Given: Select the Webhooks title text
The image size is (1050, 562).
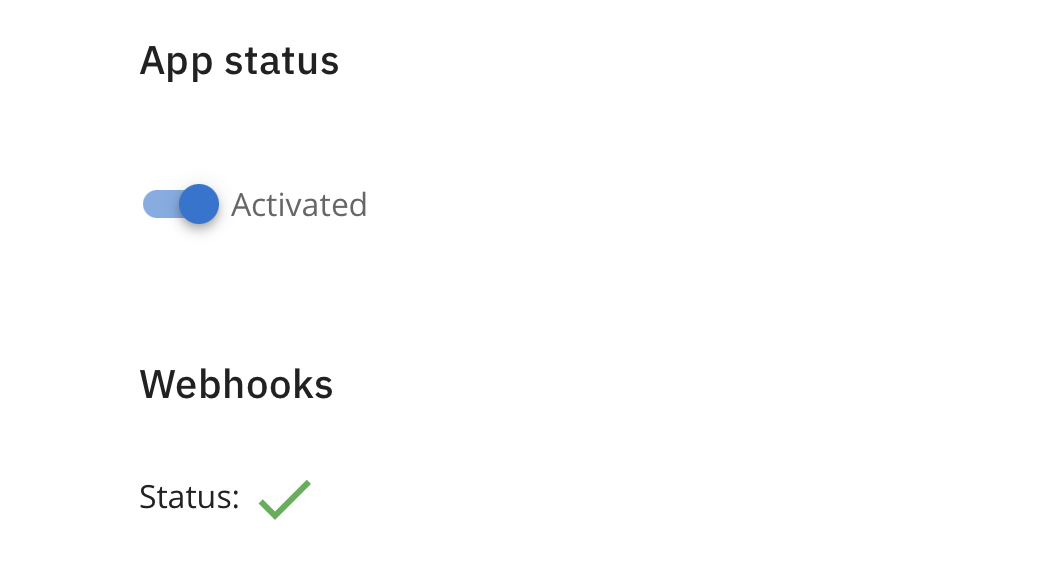Looking at the screenshot, I should point(236,384).
